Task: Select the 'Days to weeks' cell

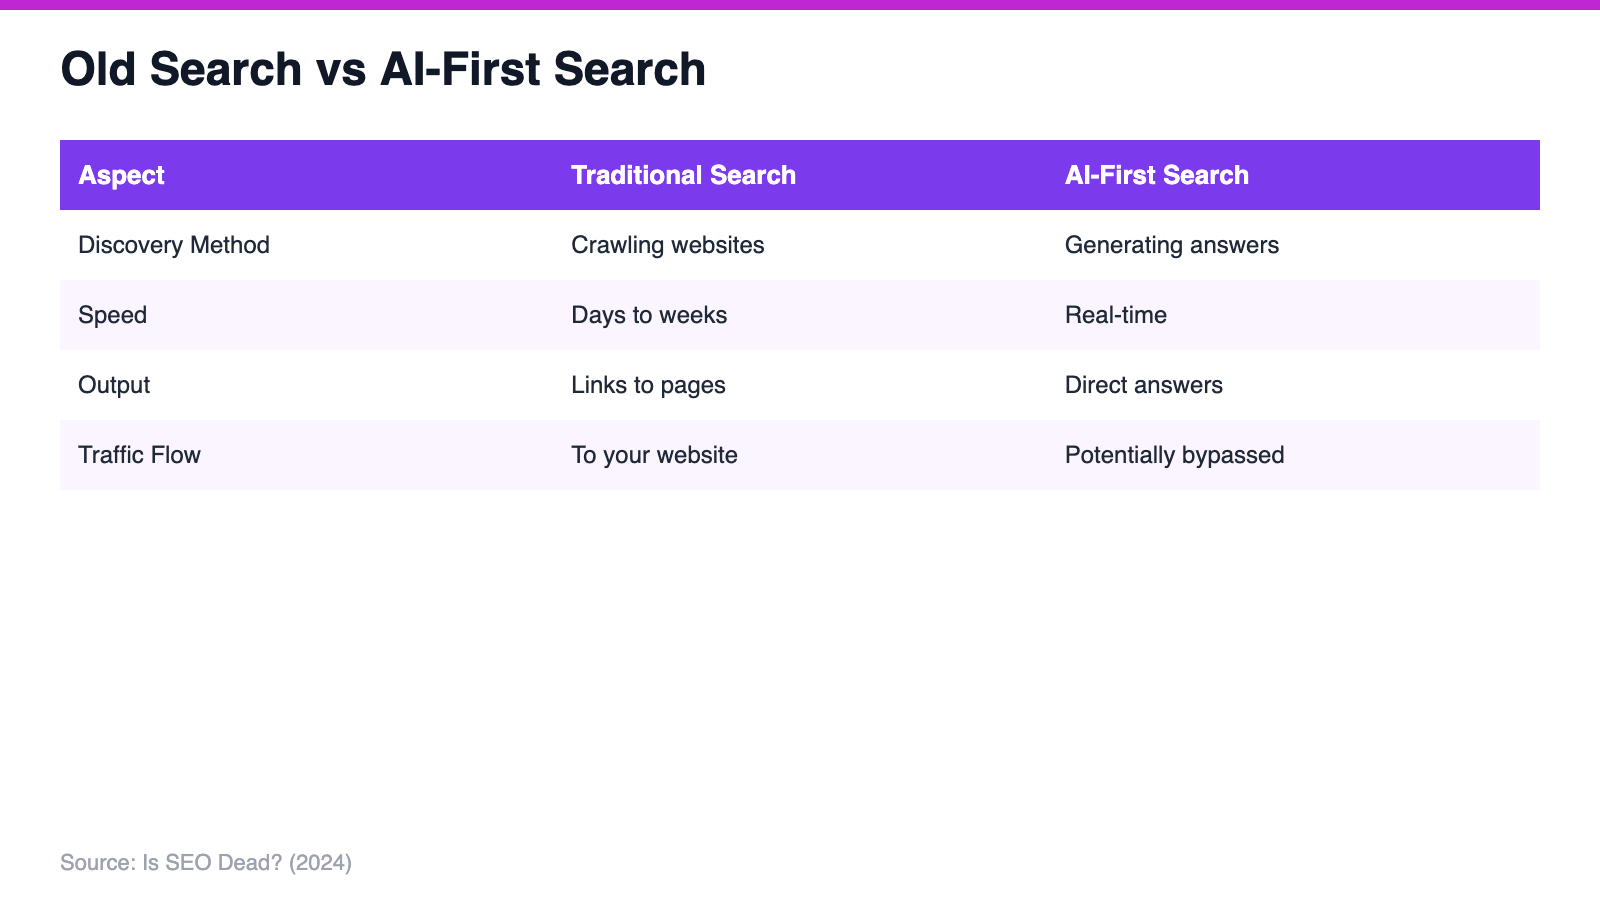Action: [x=800, y=315]
